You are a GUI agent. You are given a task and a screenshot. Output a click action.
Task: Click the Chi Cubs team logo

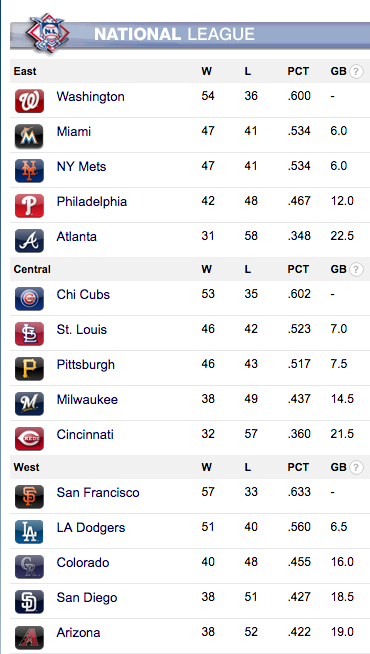point(29,299)
